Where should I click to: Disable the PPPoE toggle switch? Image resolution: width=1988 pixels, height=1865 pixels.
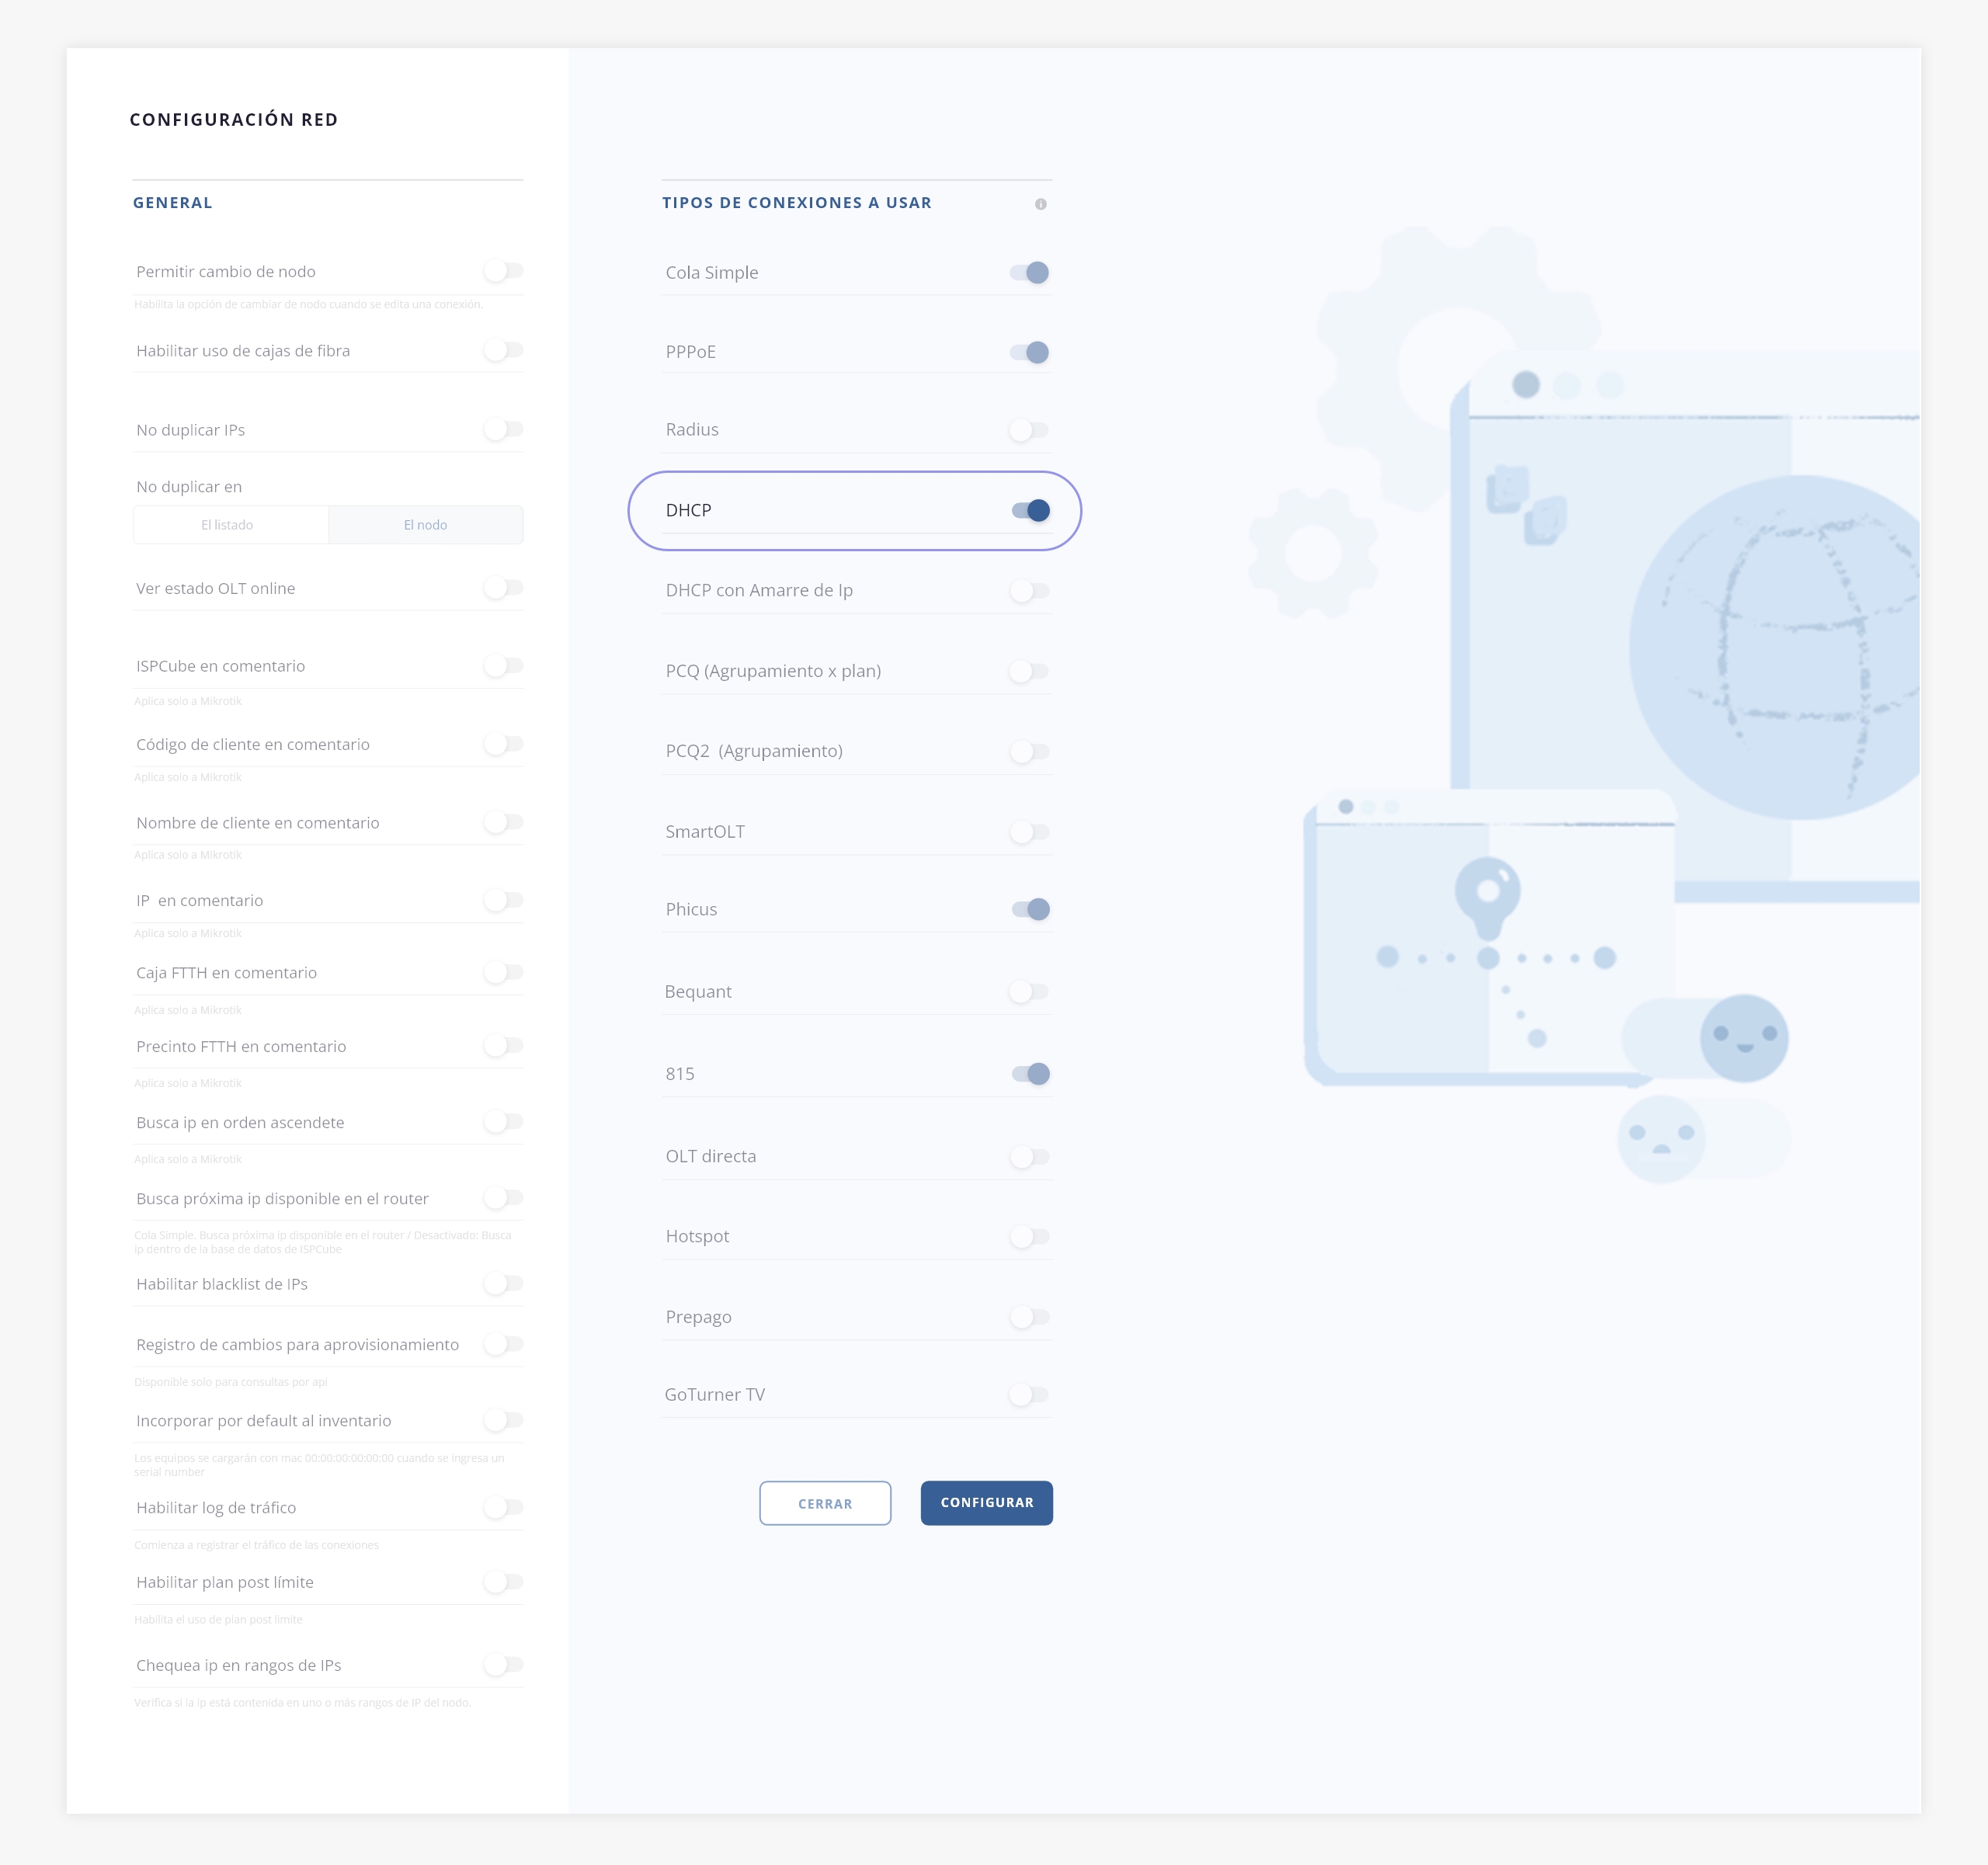coord(1029,352)
